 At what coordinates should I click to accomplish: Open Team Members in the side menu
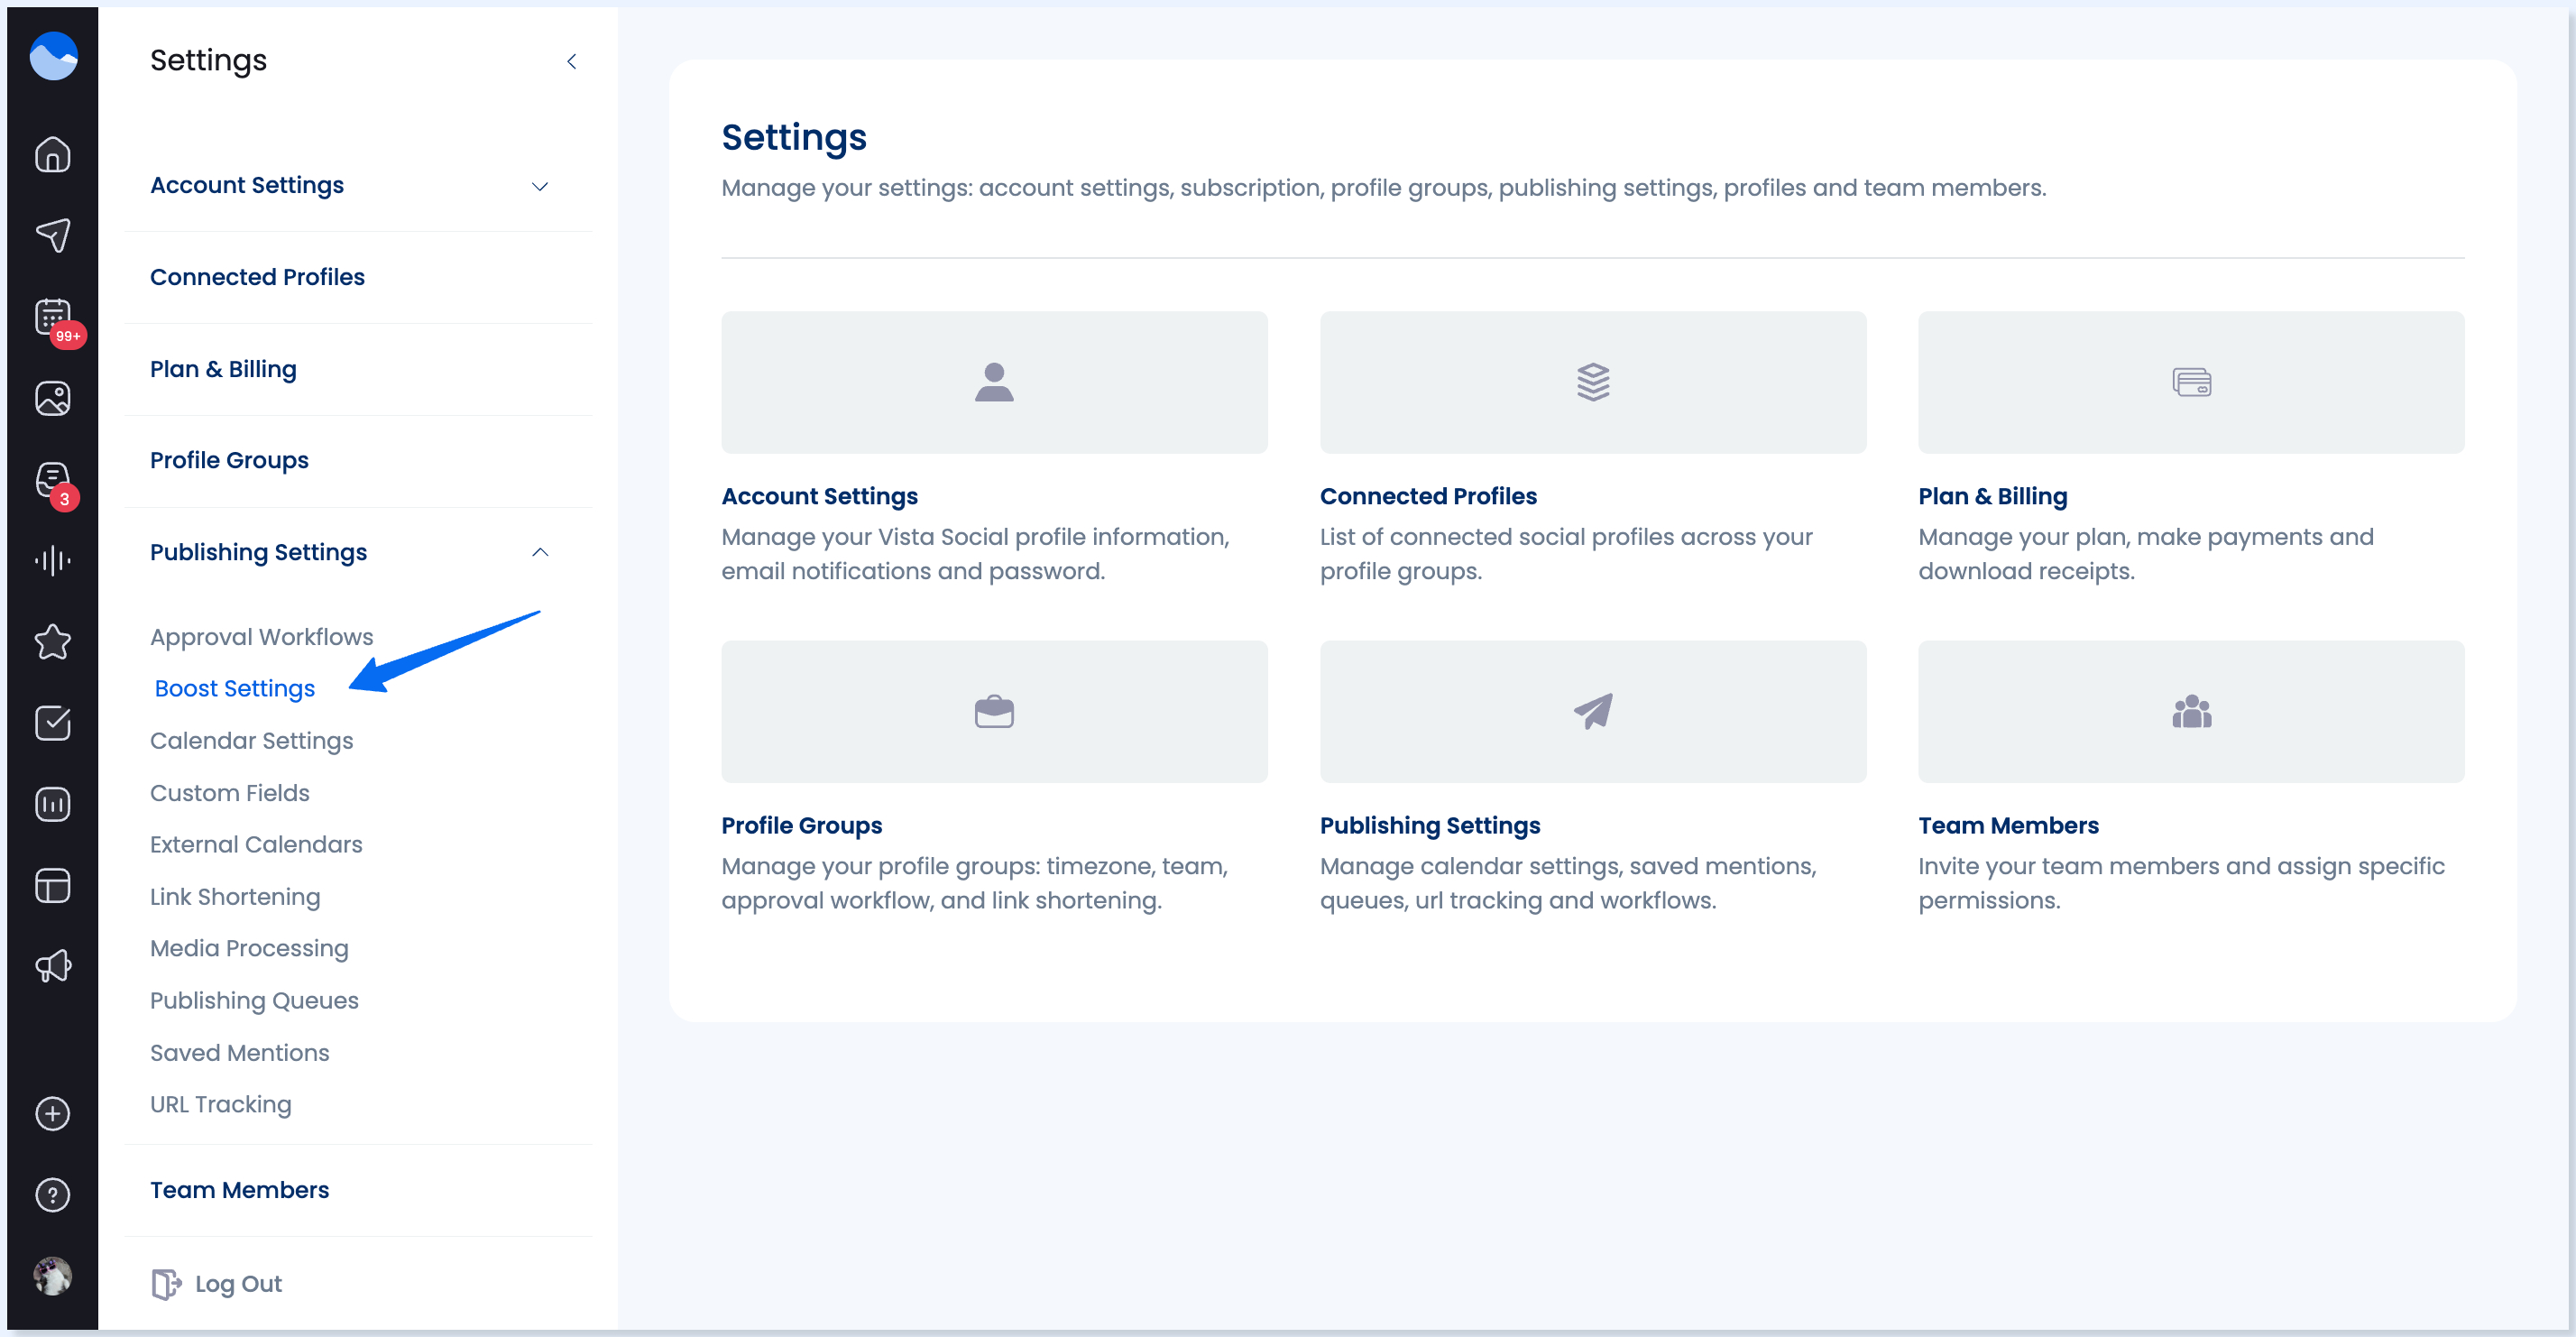tap(239, 1190)
